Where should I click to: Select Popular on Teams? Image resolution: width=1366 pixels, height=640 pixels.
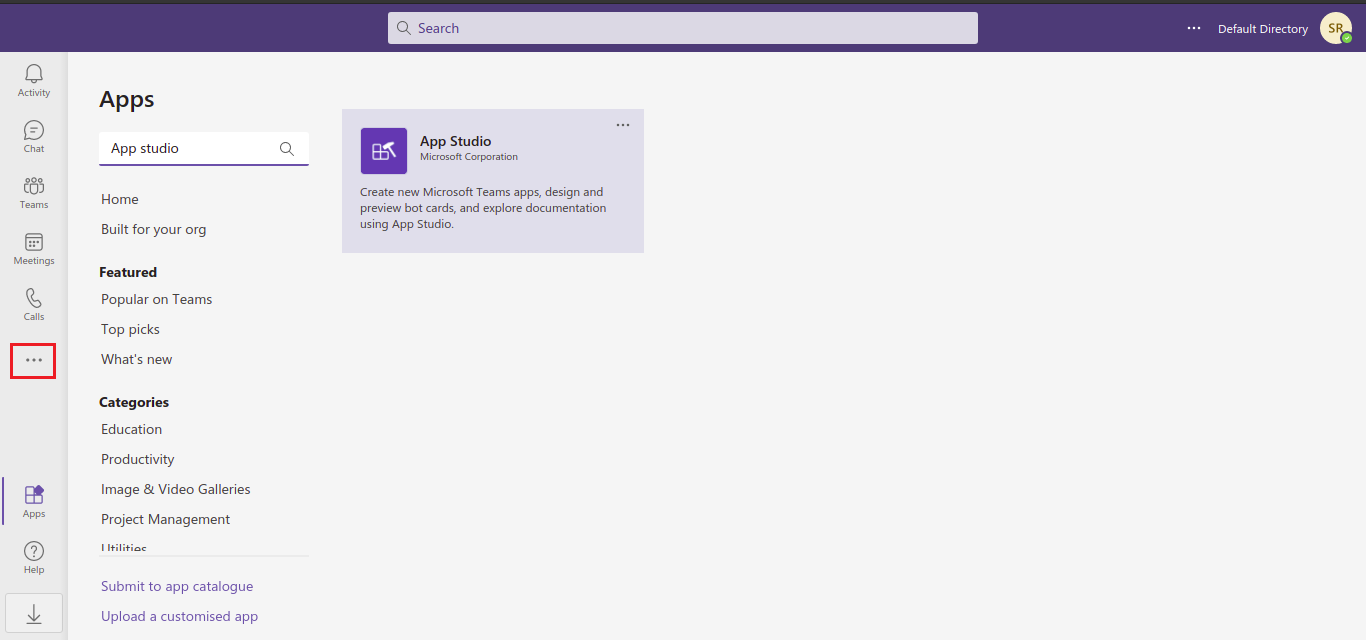tap(157, 299)
